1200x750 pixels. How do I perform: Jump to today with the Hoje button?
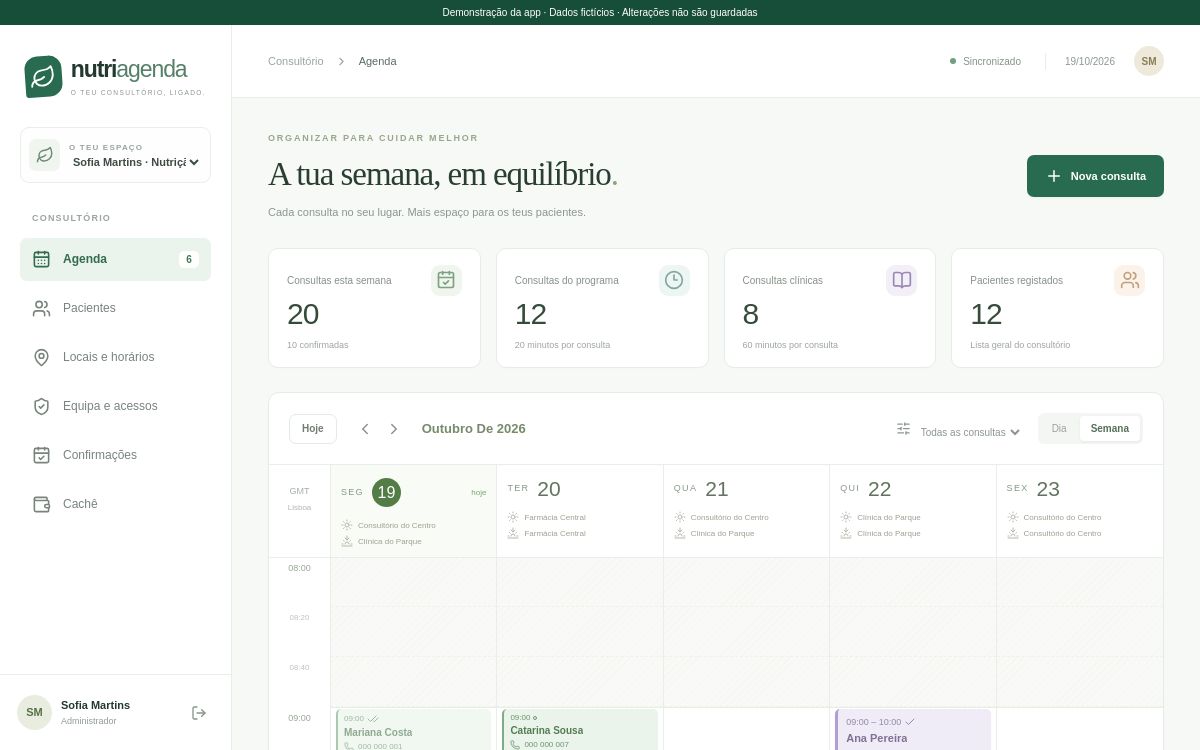pyautogui.click(x=313, y=429)
